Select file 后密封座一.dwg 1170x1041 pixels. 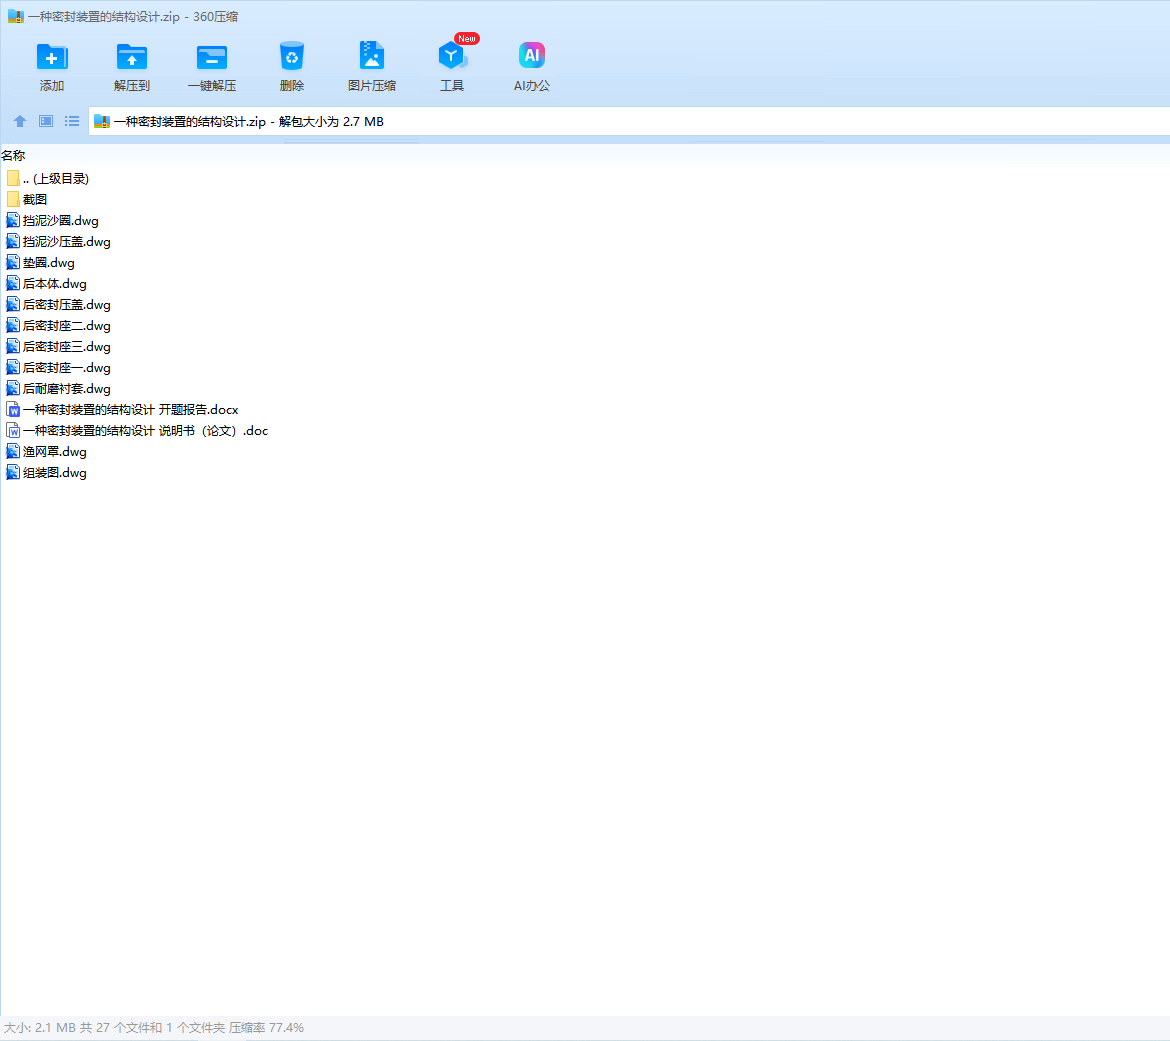coord(58,367)
